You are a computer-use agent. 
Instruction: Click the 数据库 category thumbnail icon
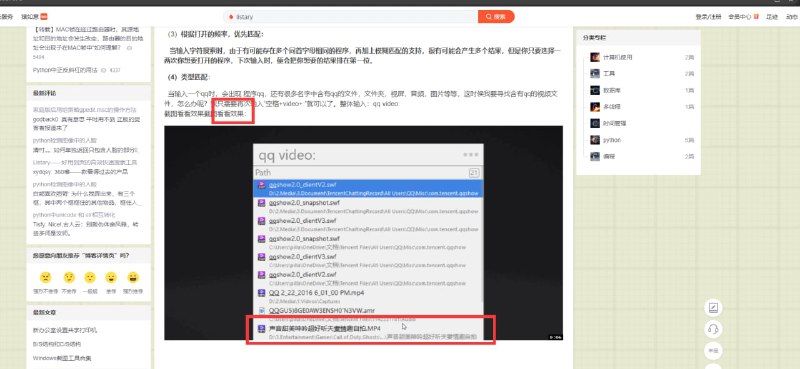pos(595,90)
